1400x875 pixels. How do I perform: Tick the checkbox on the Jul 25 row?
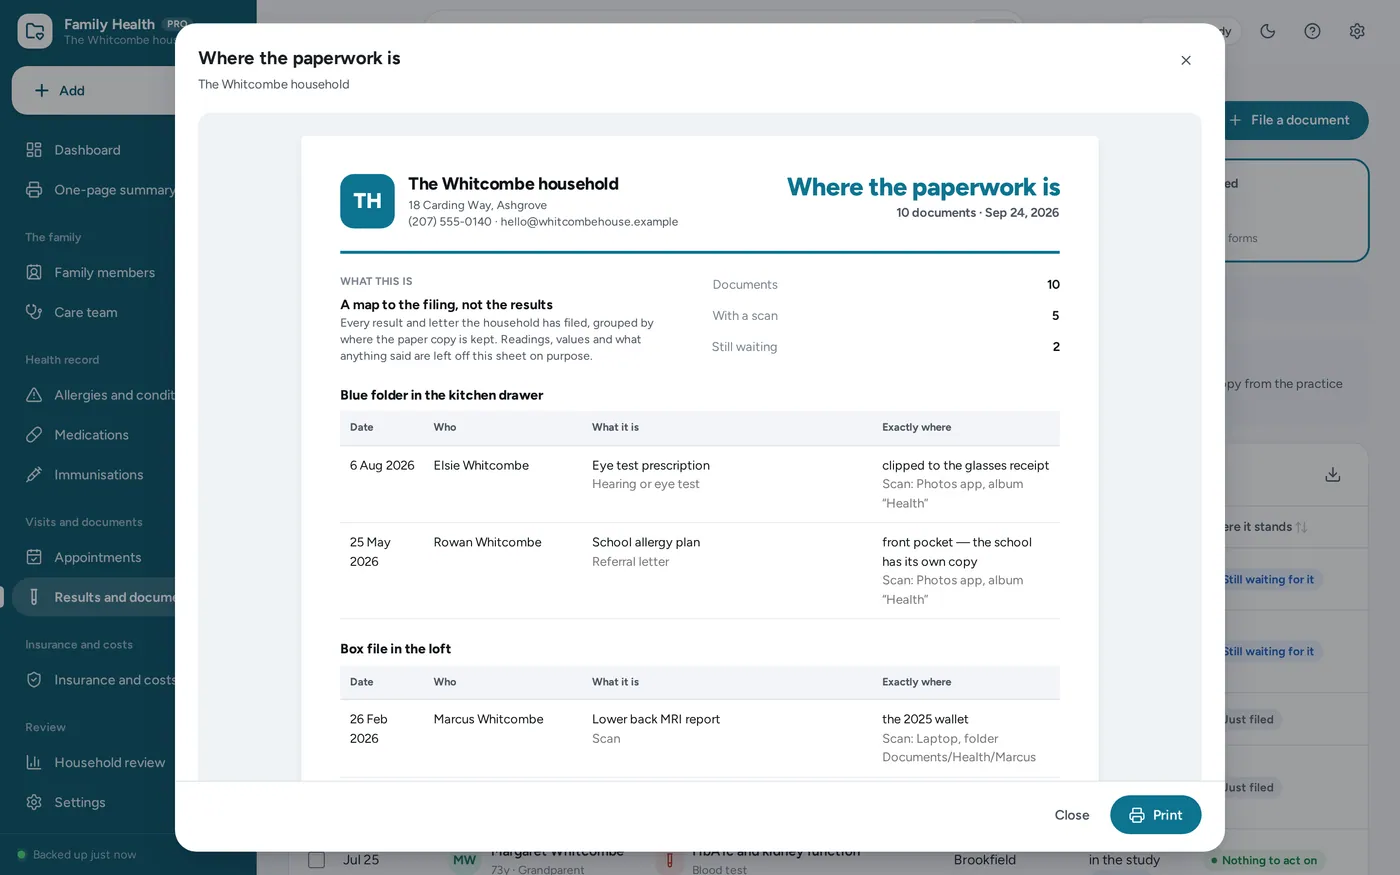coord(317,860)
